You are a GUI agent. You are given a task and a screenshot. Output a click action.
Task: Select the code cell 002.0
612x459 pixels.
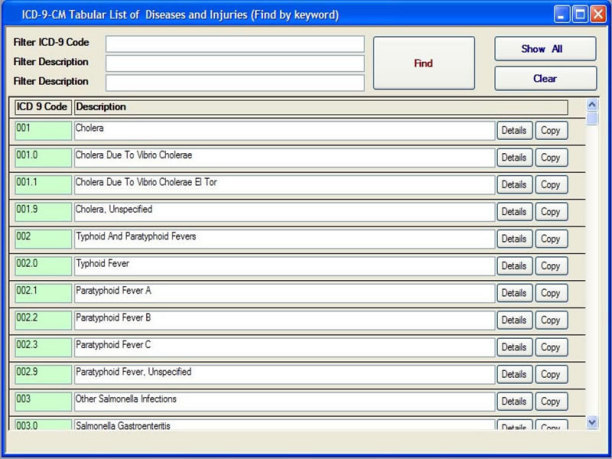click(43, 266)
